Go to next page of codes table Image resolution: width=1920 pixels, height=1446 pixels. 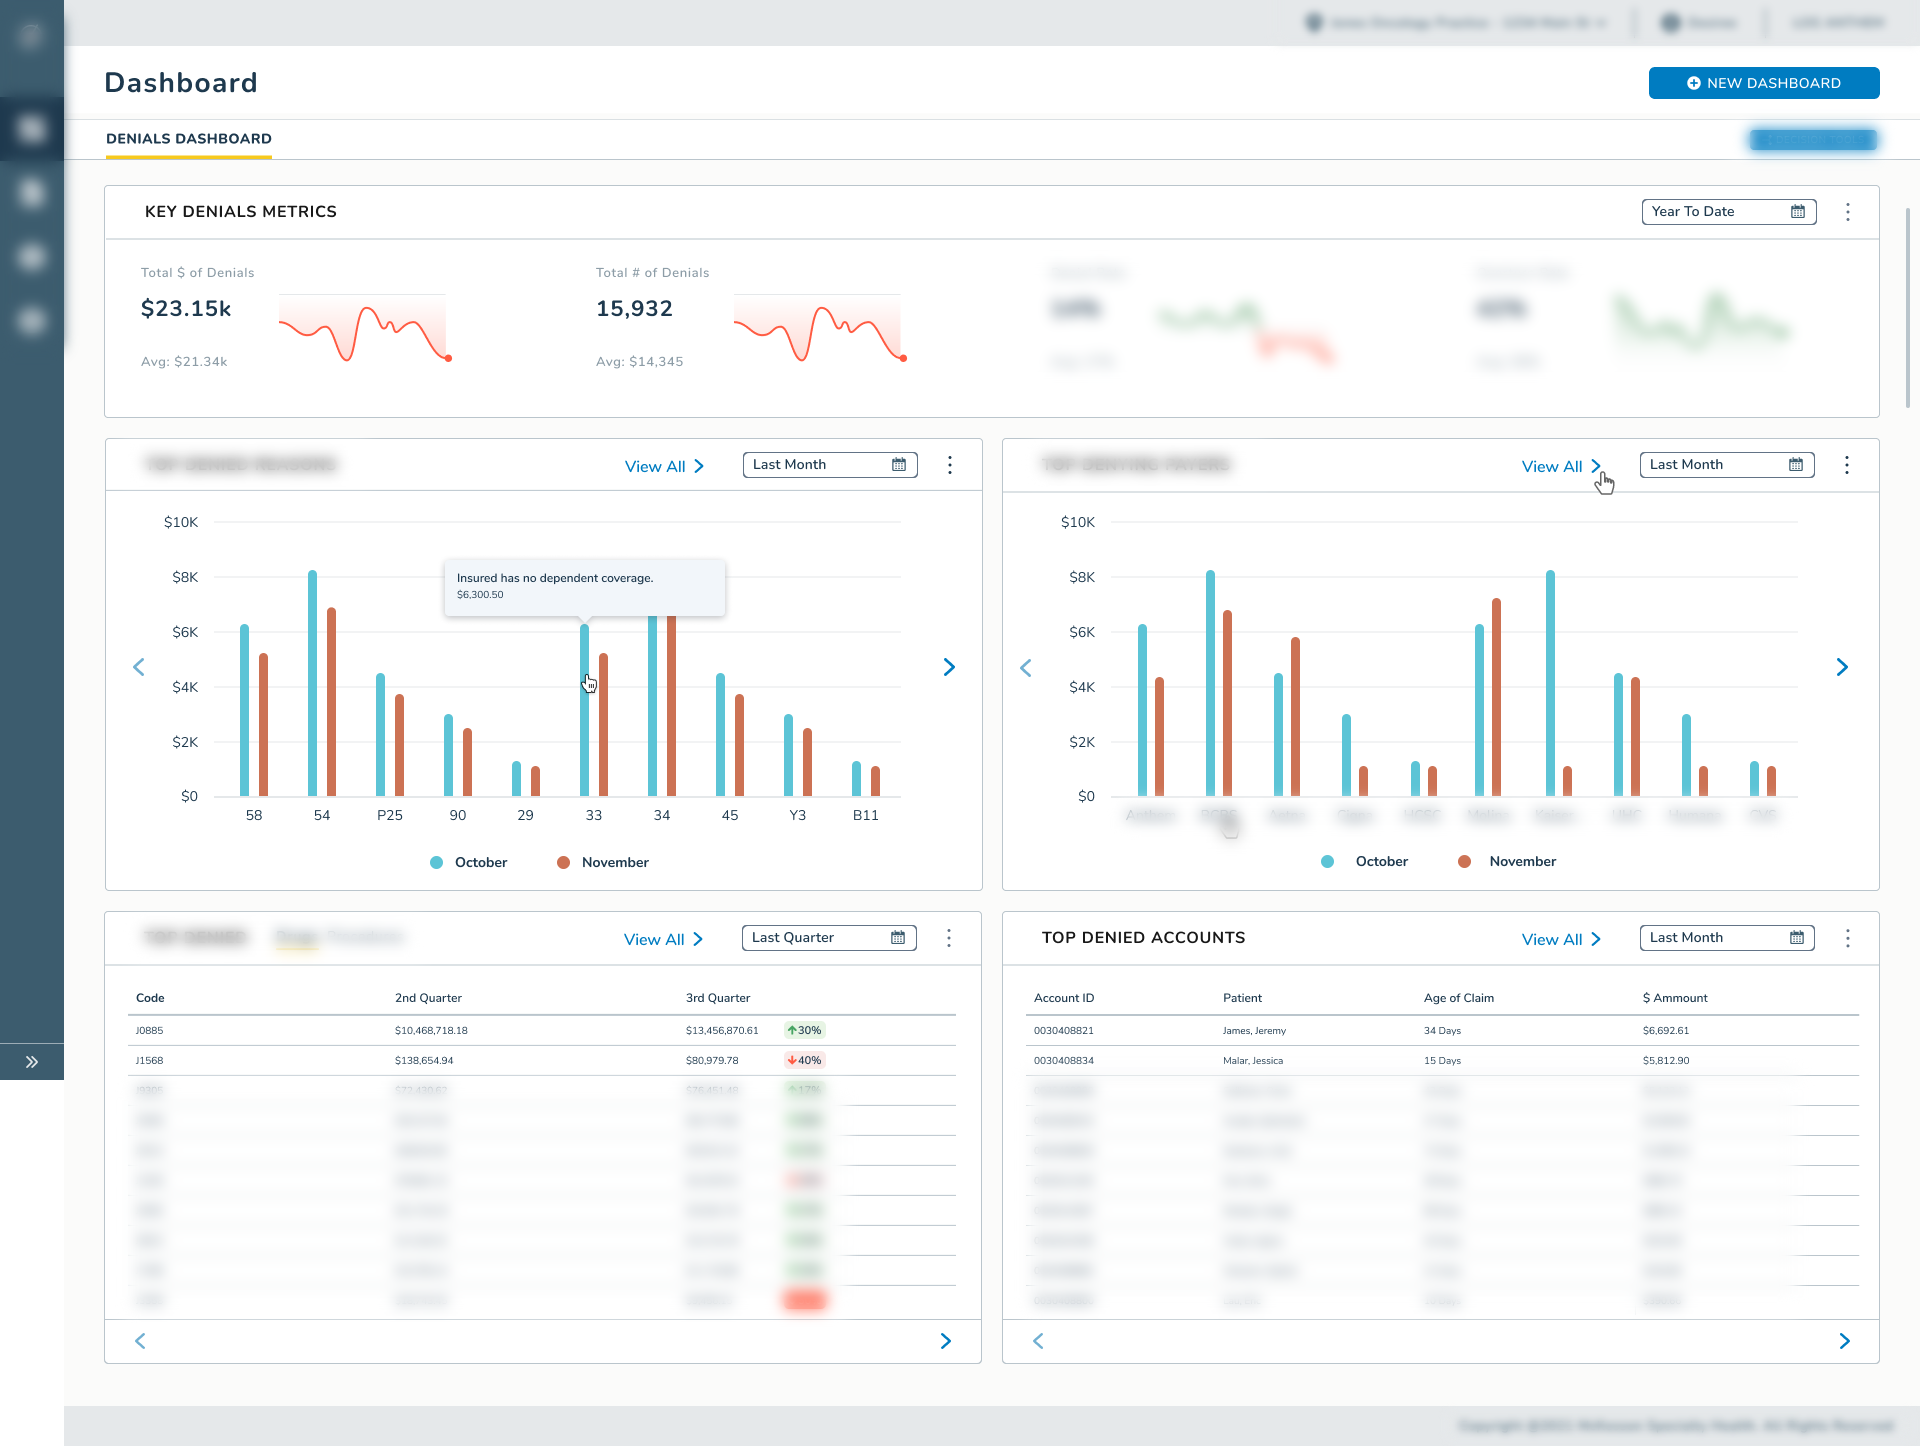[946, 1341]
